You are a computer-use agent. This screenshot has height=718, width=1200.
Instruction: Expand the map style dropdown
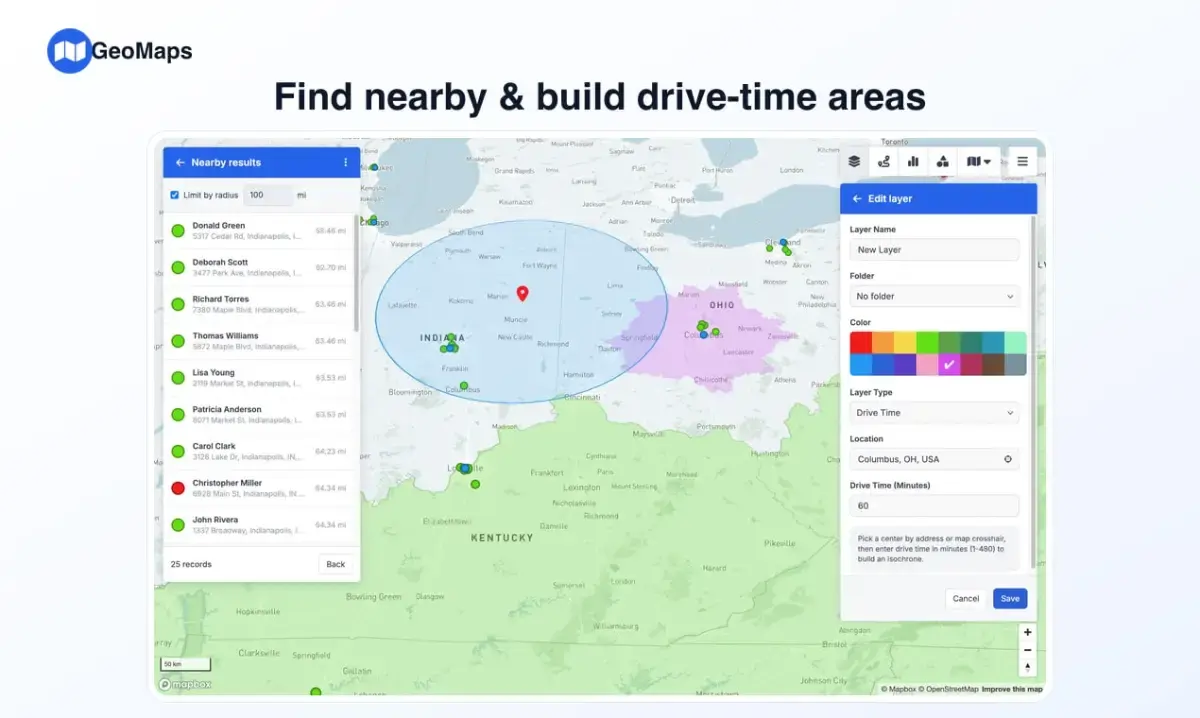coord(979,161)
